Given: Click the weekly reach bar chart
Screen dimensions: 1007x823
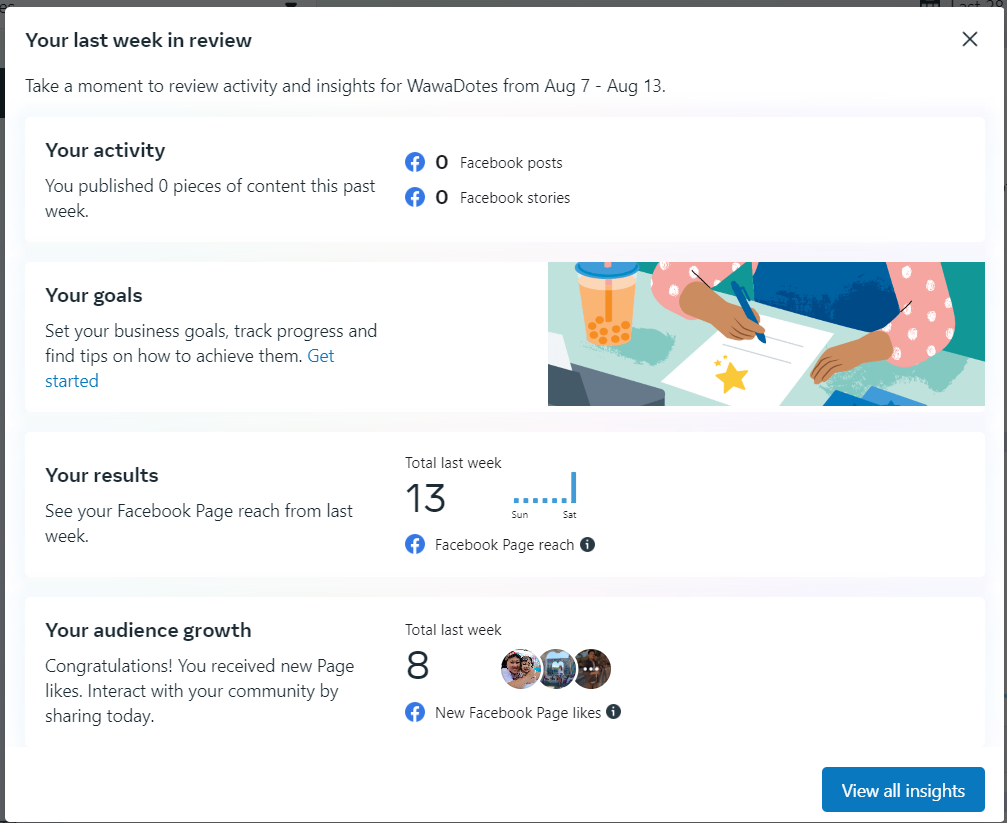Looking at the screenshot, I should (x=544, y=490).
